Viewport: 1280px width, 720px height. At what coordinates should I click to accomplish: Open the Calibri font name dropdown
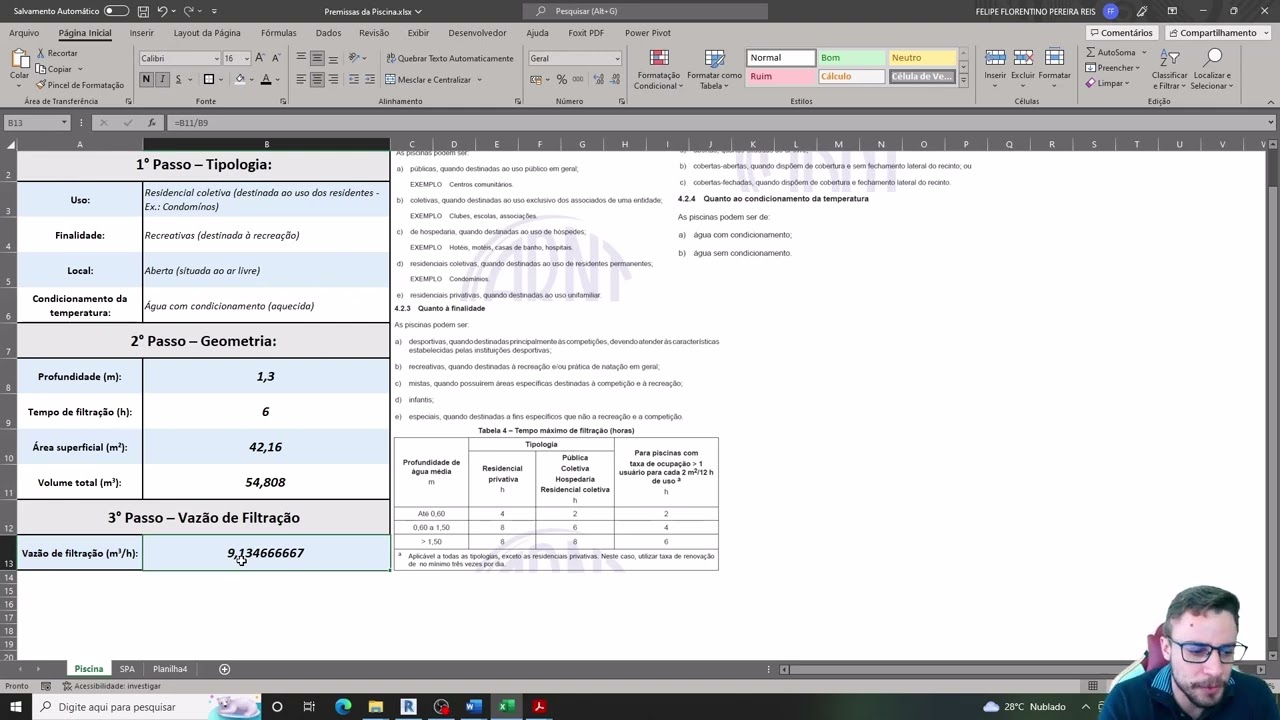click(215, 58)
